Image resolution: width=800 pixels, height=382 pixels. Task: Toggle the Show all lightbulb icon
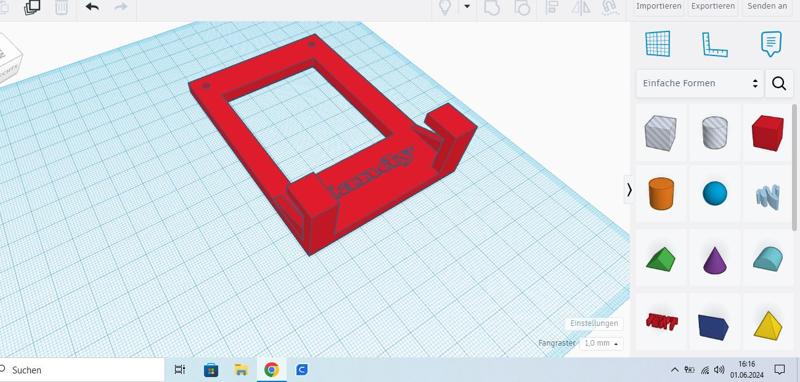point(445,7)
